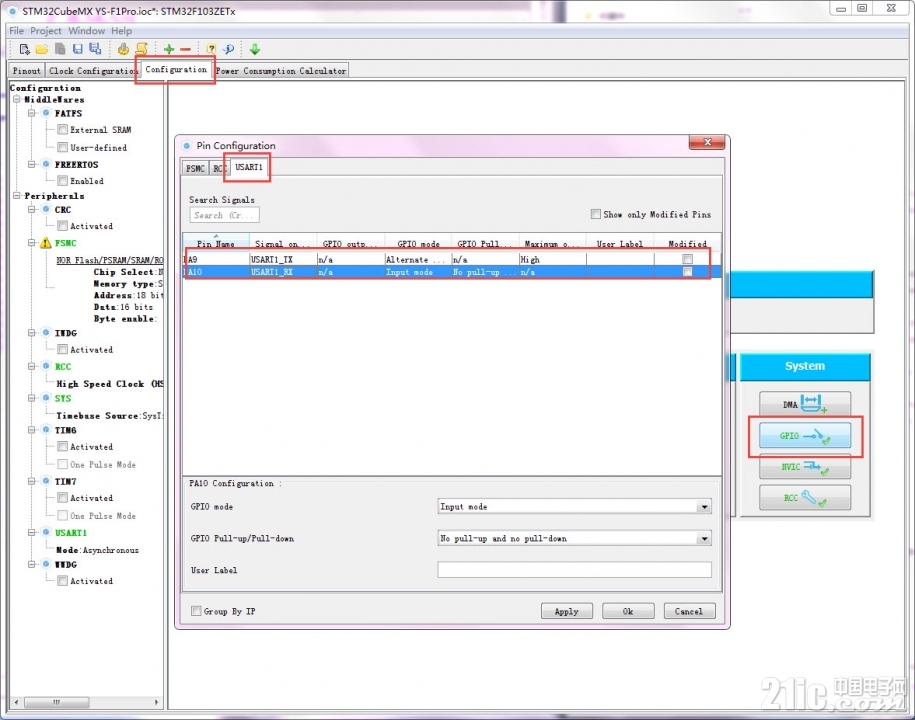Screen dimensions: 915x720
Task: Tick the CRC Activated checkbox
Action: coord(62,226)
